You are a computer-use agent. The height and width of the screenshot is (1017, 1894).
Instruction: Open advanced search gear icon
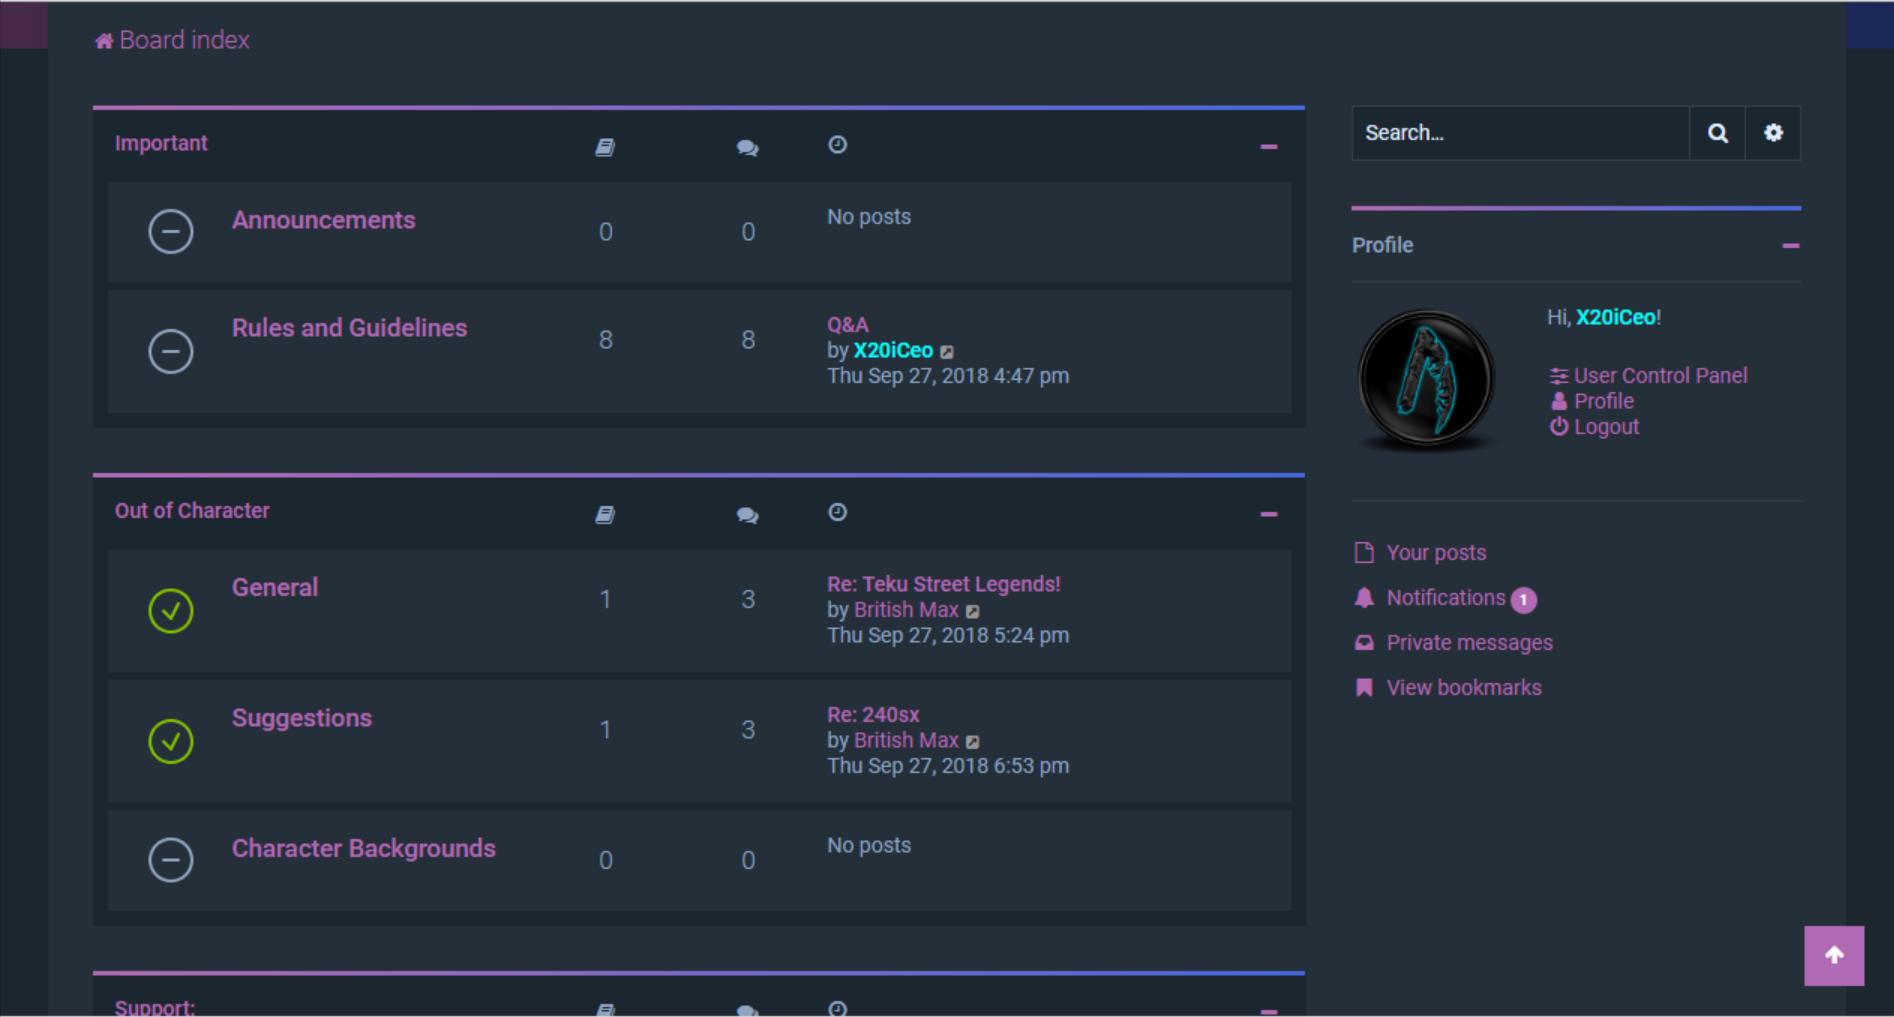1773,133
